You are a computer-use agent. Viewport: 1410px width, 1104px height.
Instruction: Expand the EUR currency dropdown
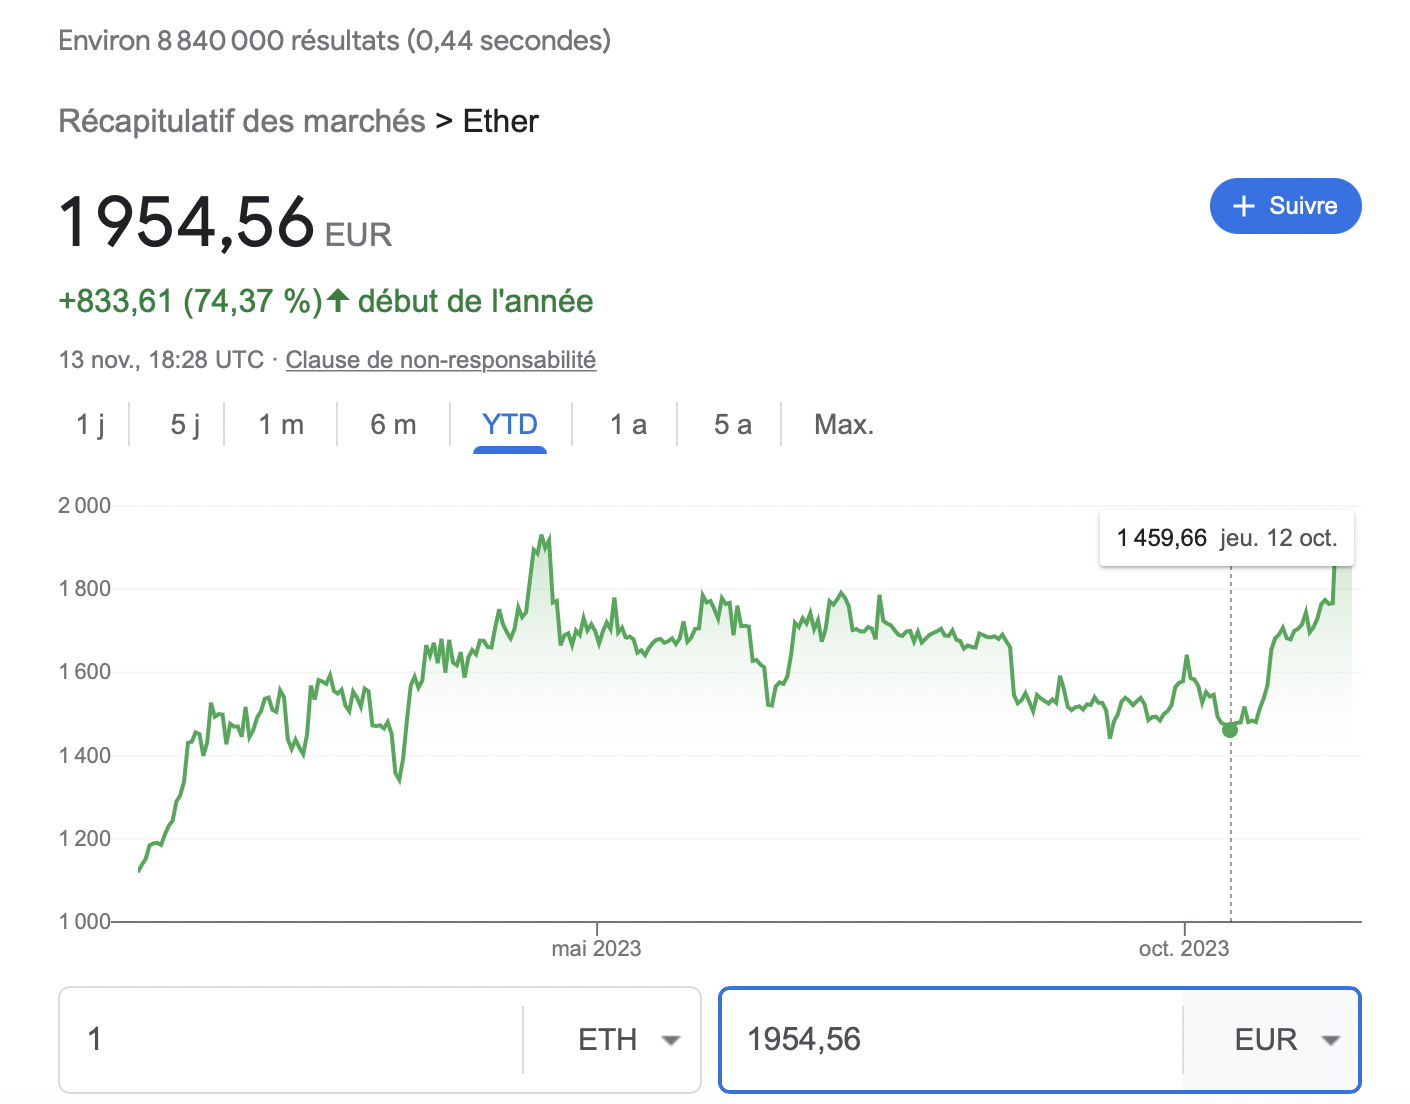click(x=1286, y=1040)
